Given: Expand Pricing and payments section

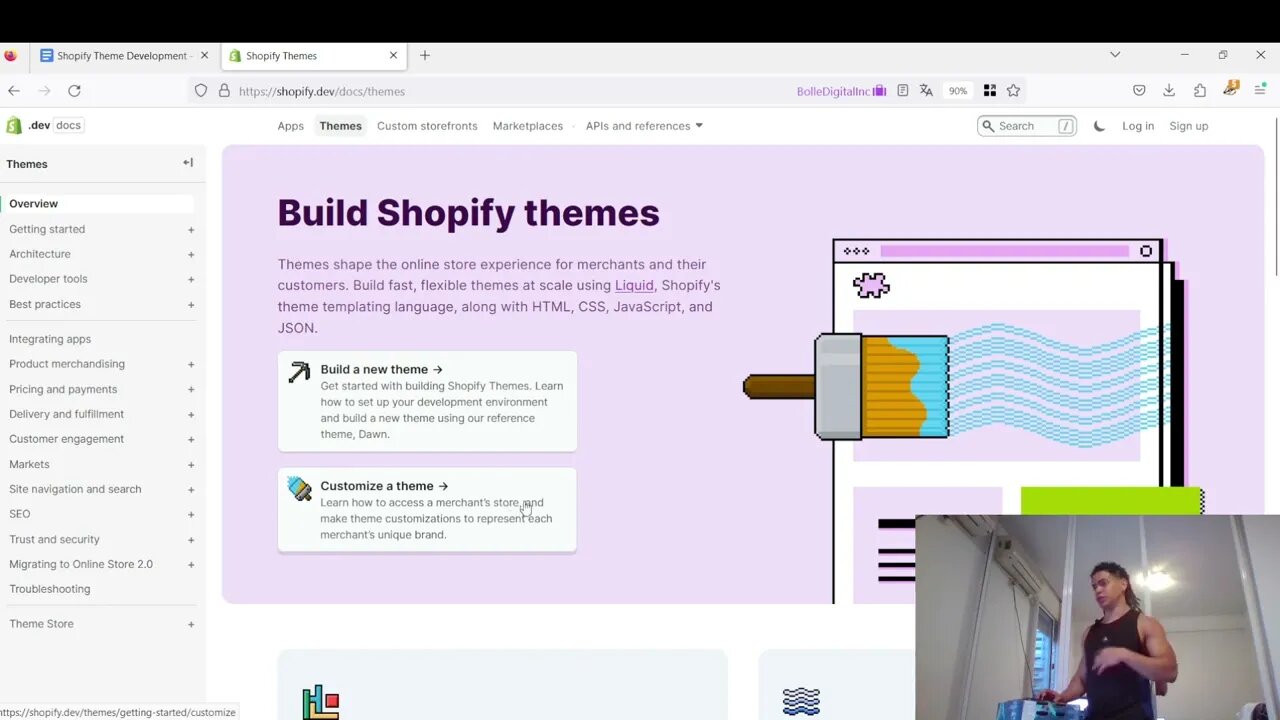Looking at the screenshot, I should [x=191, y=389].
